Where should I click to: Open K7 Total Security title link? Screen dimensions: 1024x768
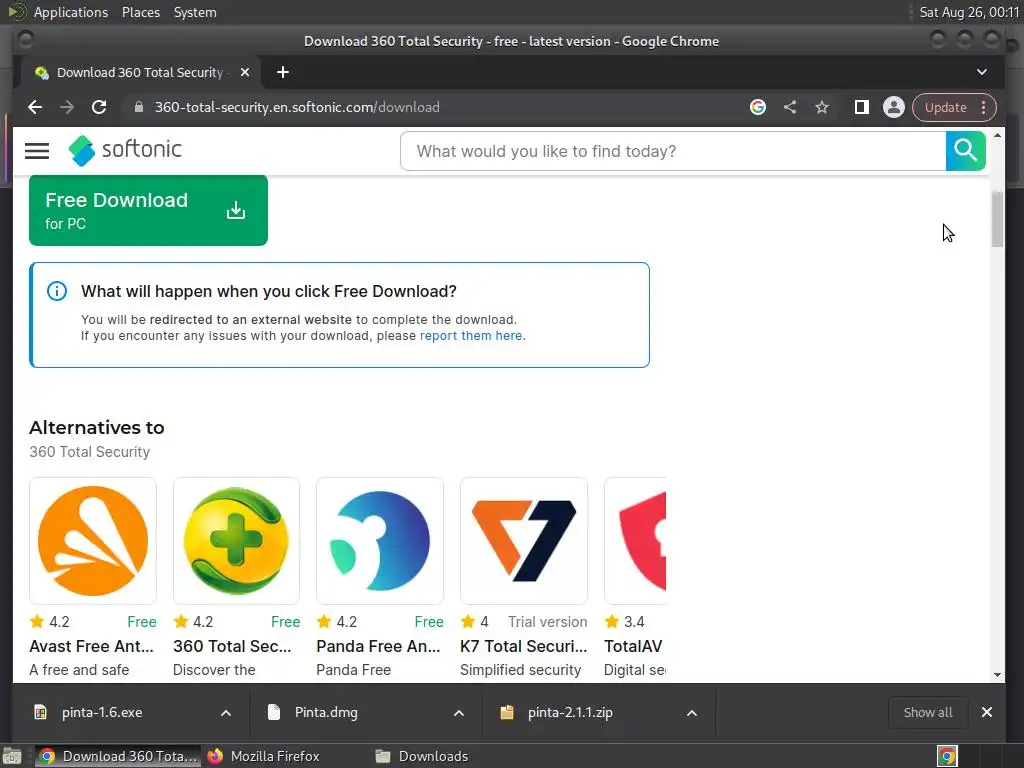(x=524, y=646)
